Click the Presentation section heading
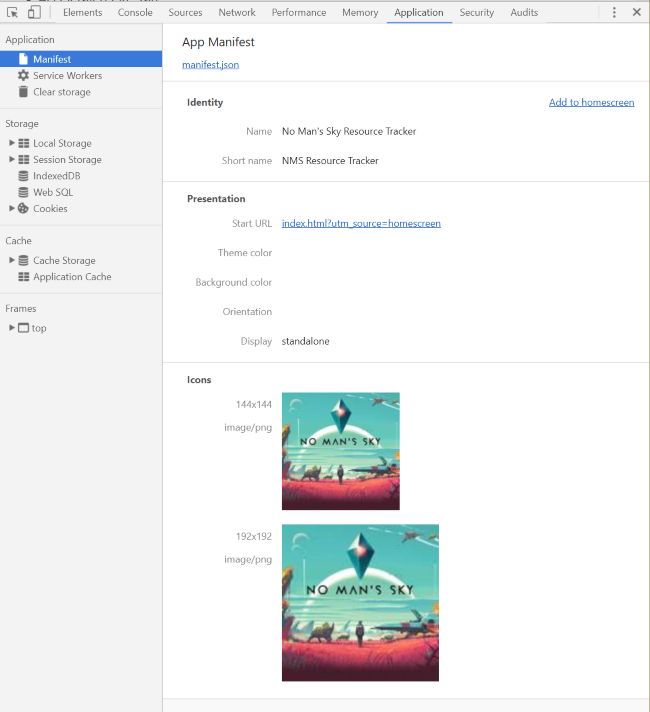 (x=216, y=199)
